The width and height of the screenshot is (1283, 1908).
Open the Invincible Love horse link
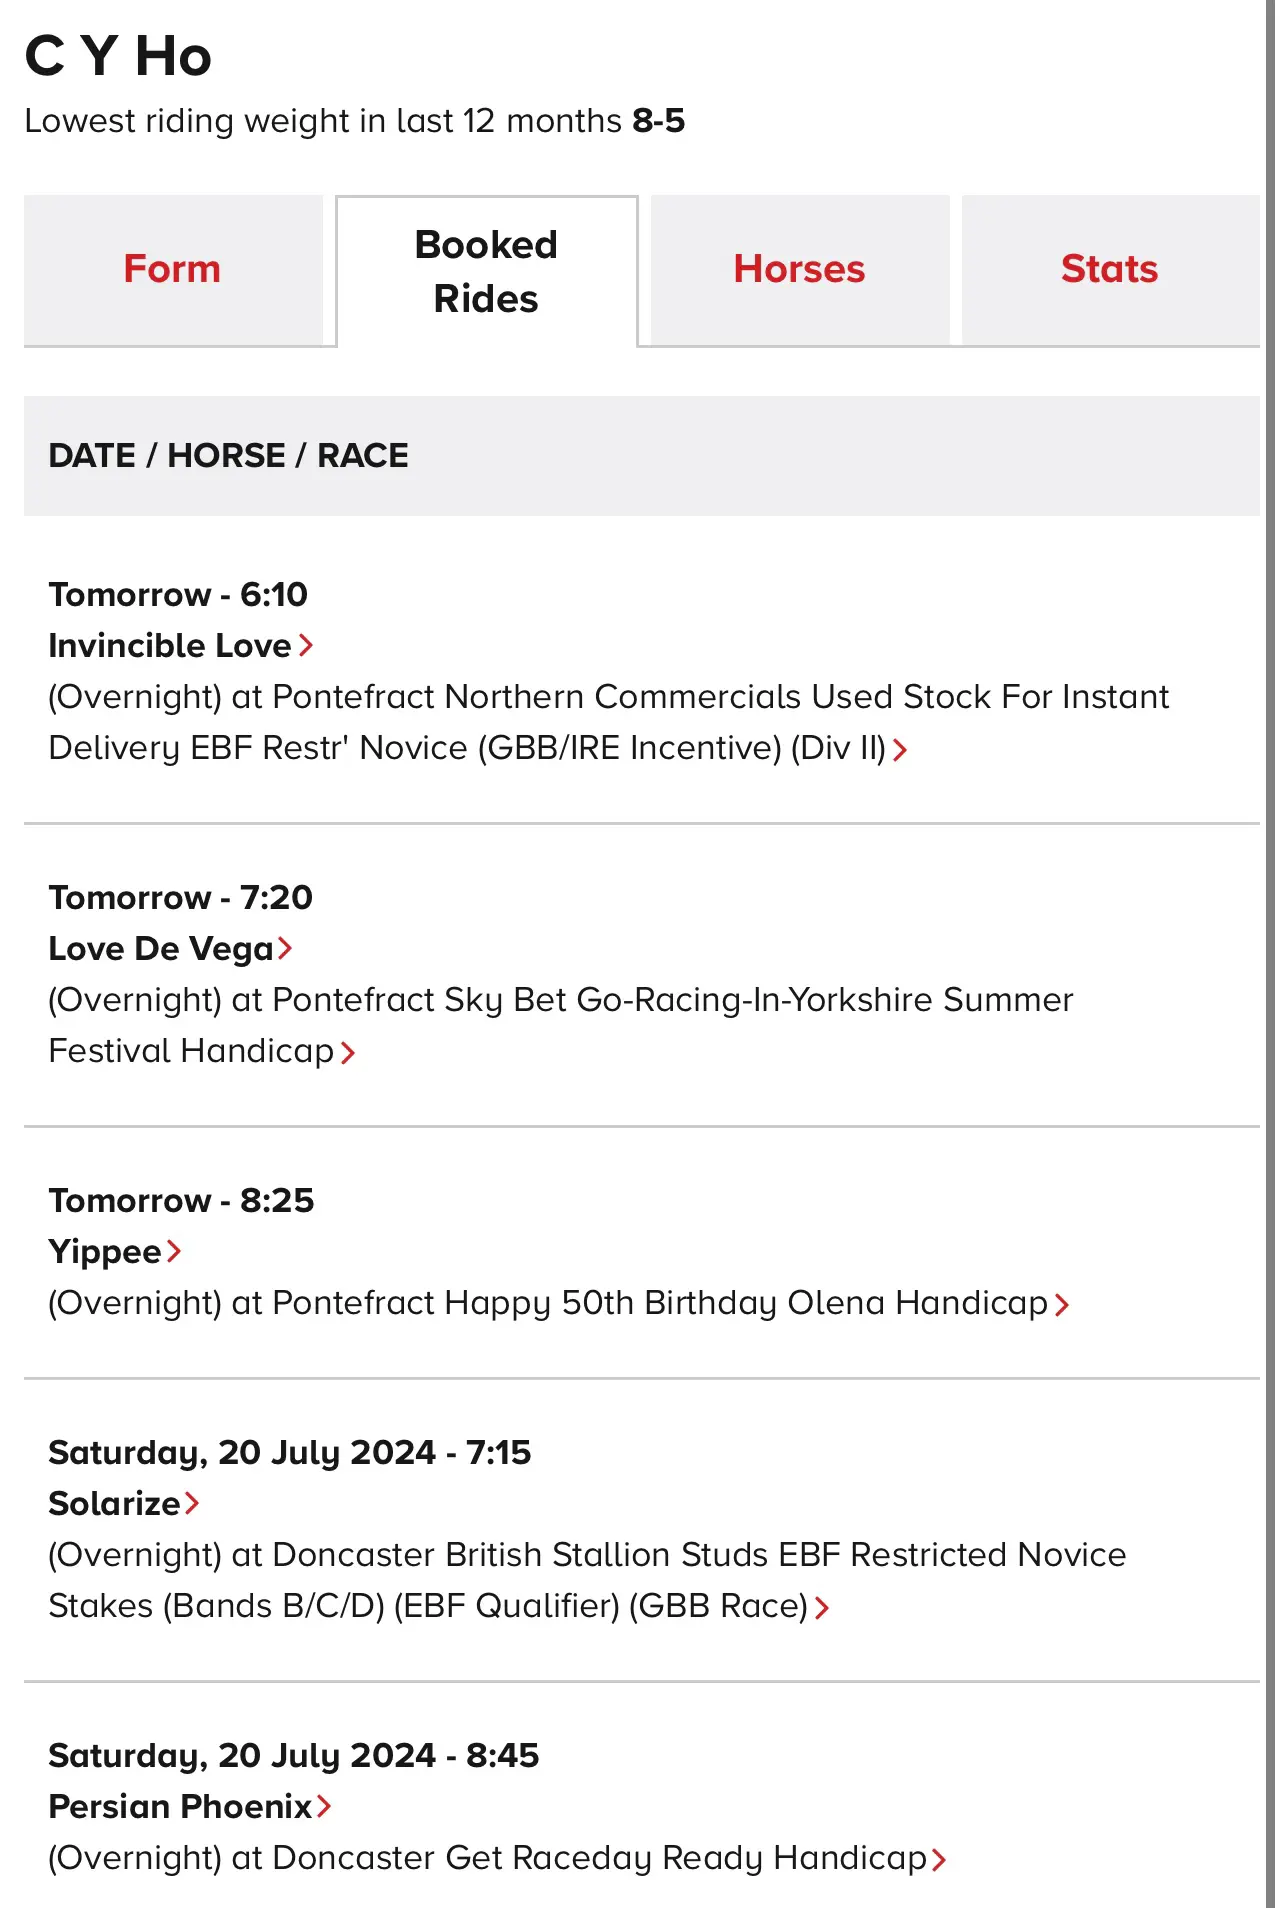[x=170, y=646]
